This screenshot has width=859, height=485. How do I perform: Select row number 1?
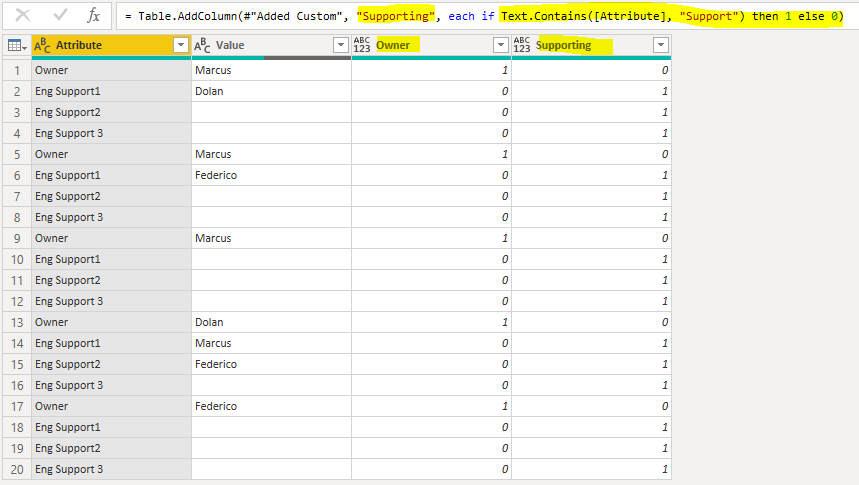pyautogui.click(x=17, y=70)
